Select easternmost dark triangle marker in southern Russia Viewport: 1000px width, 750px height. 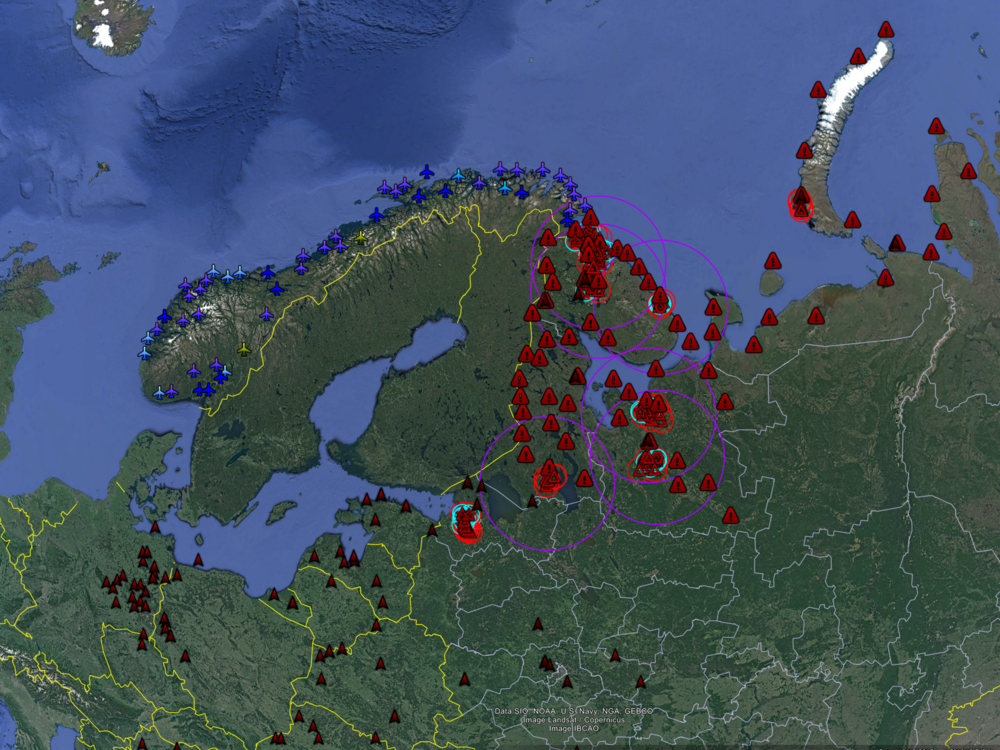(641, 682)
